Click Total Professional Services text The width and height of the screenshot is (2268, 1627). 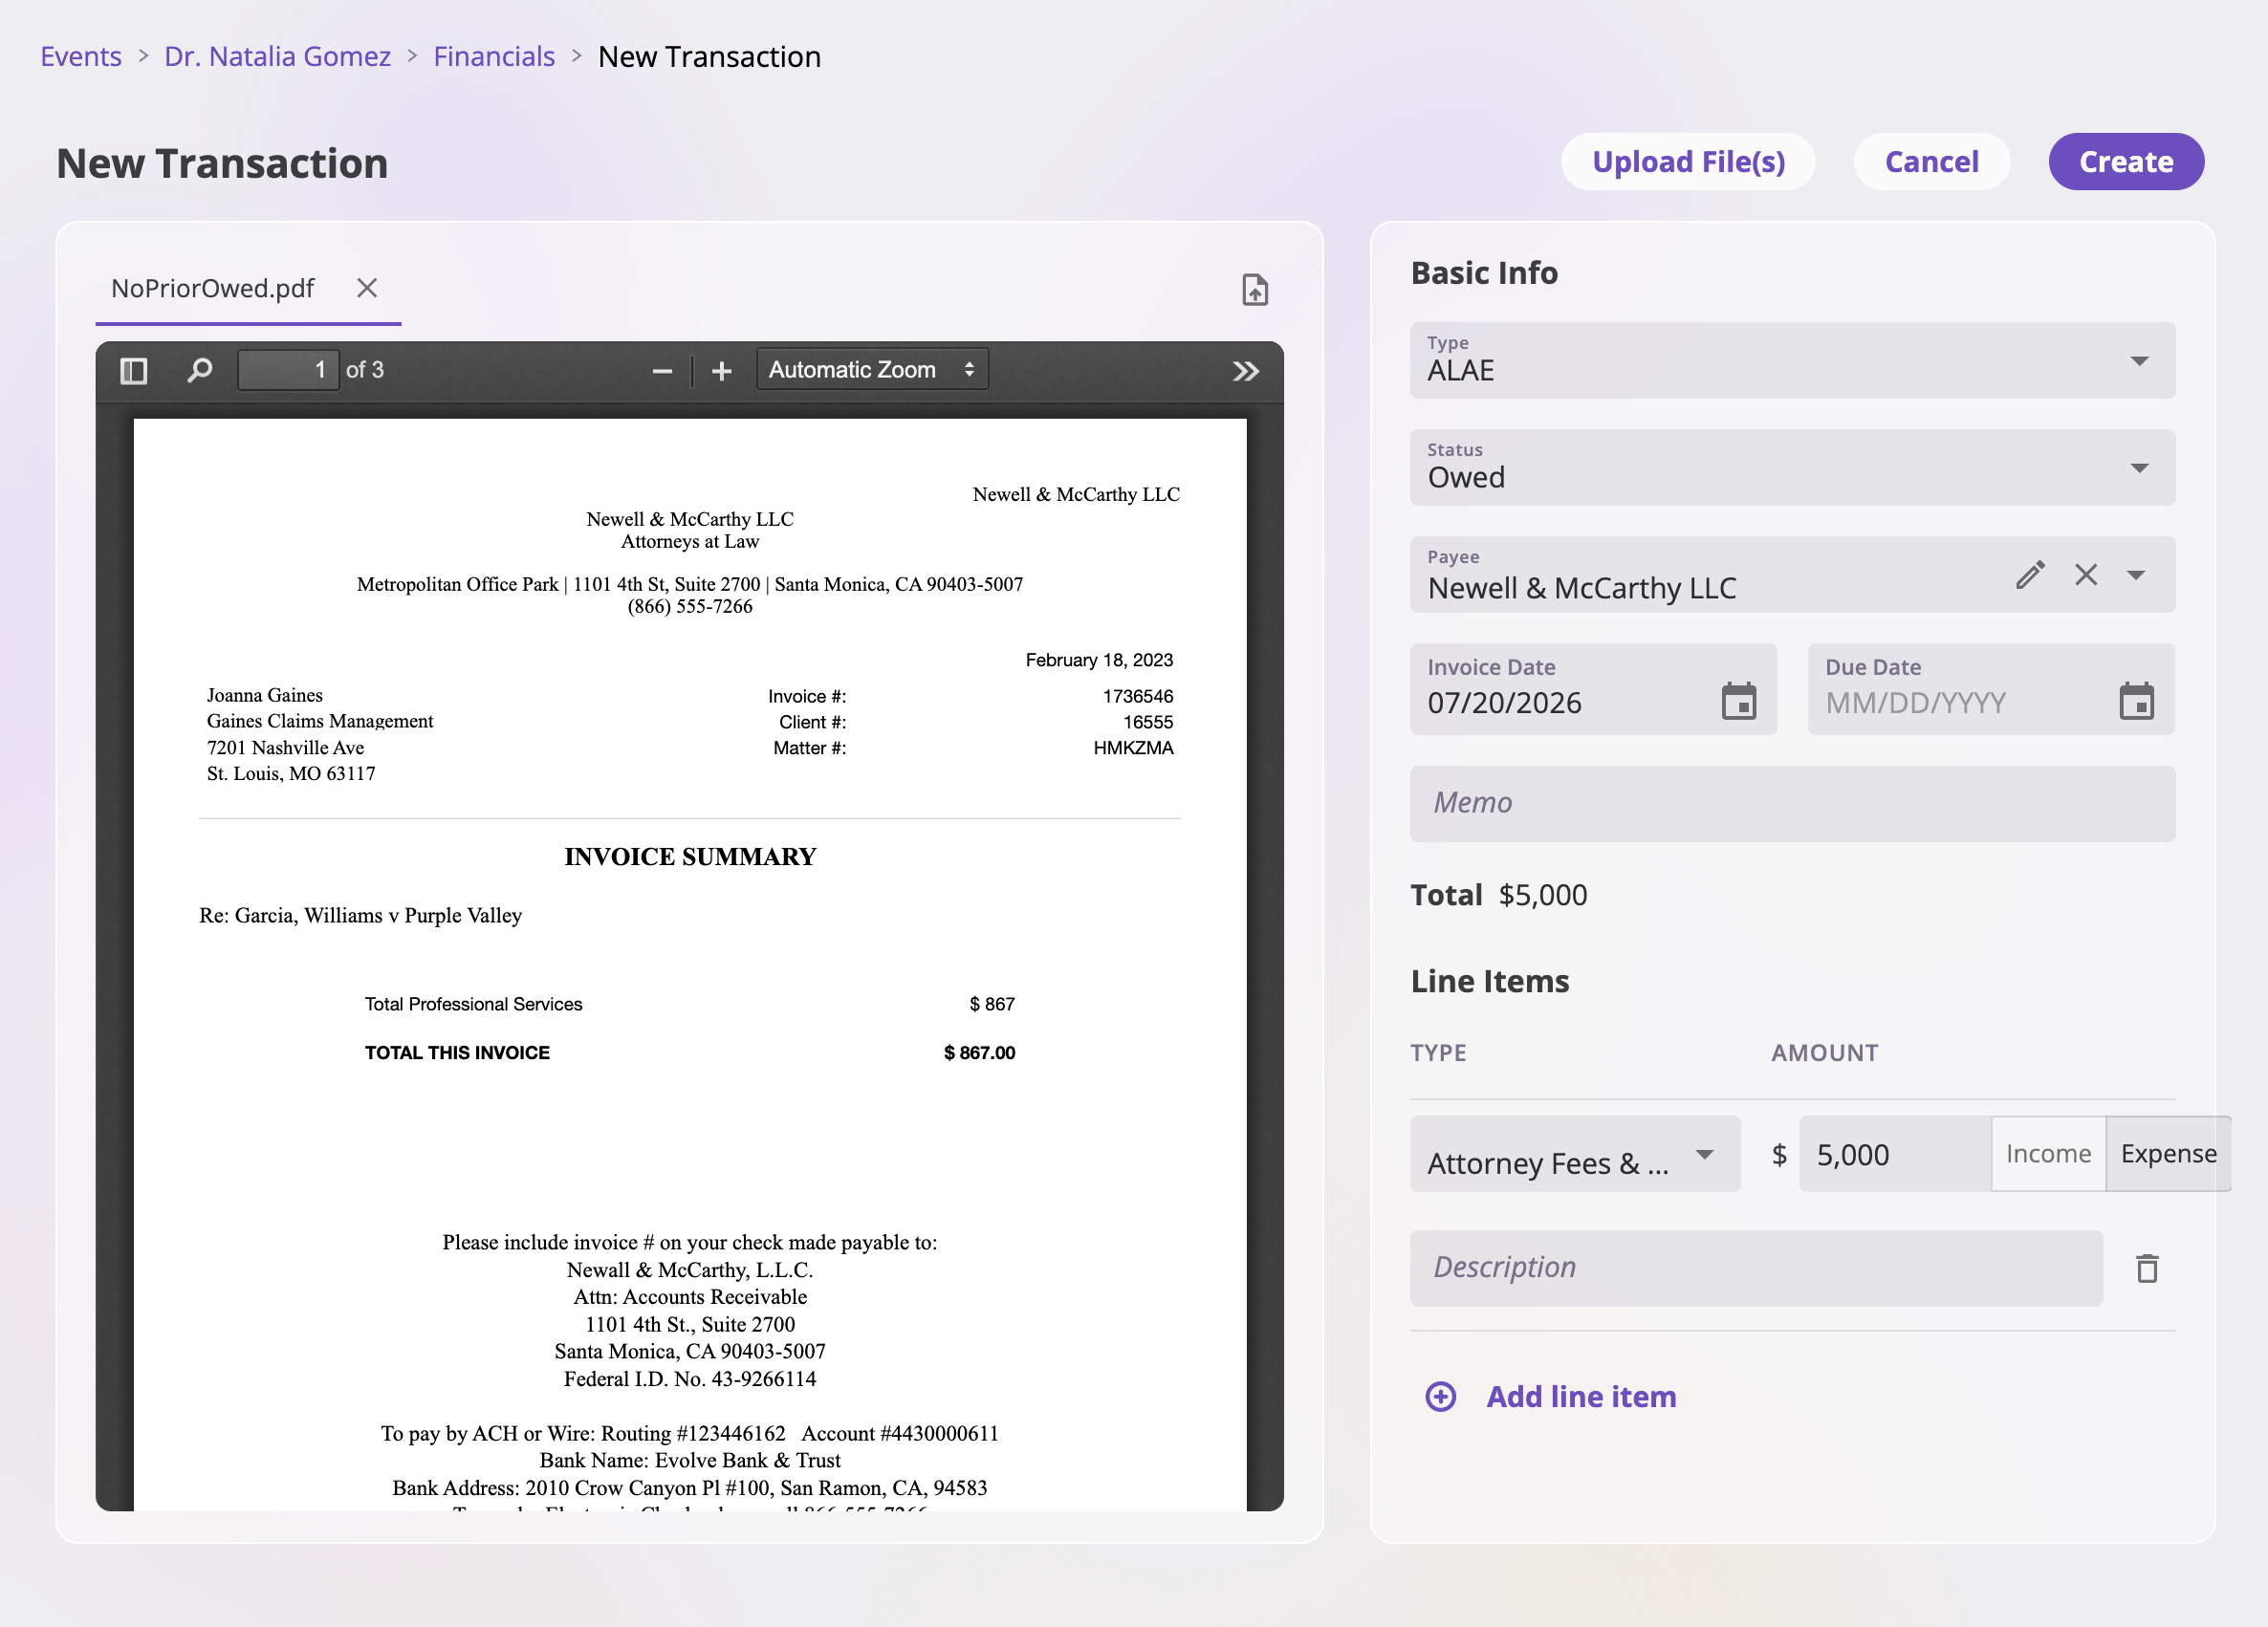click(x=473, y=1004)
